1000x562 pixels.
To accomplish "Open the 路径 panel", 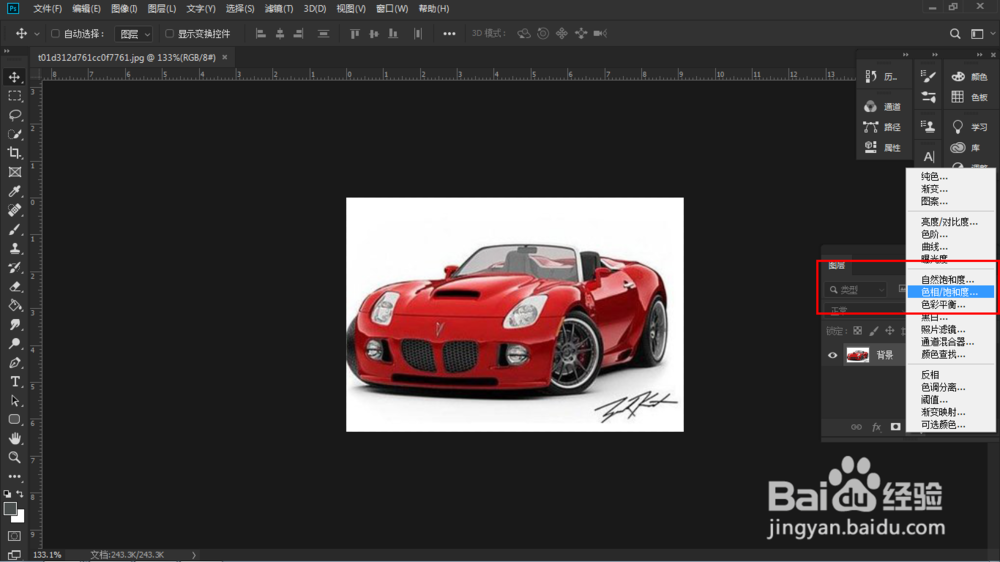I will tap(883, 127).
